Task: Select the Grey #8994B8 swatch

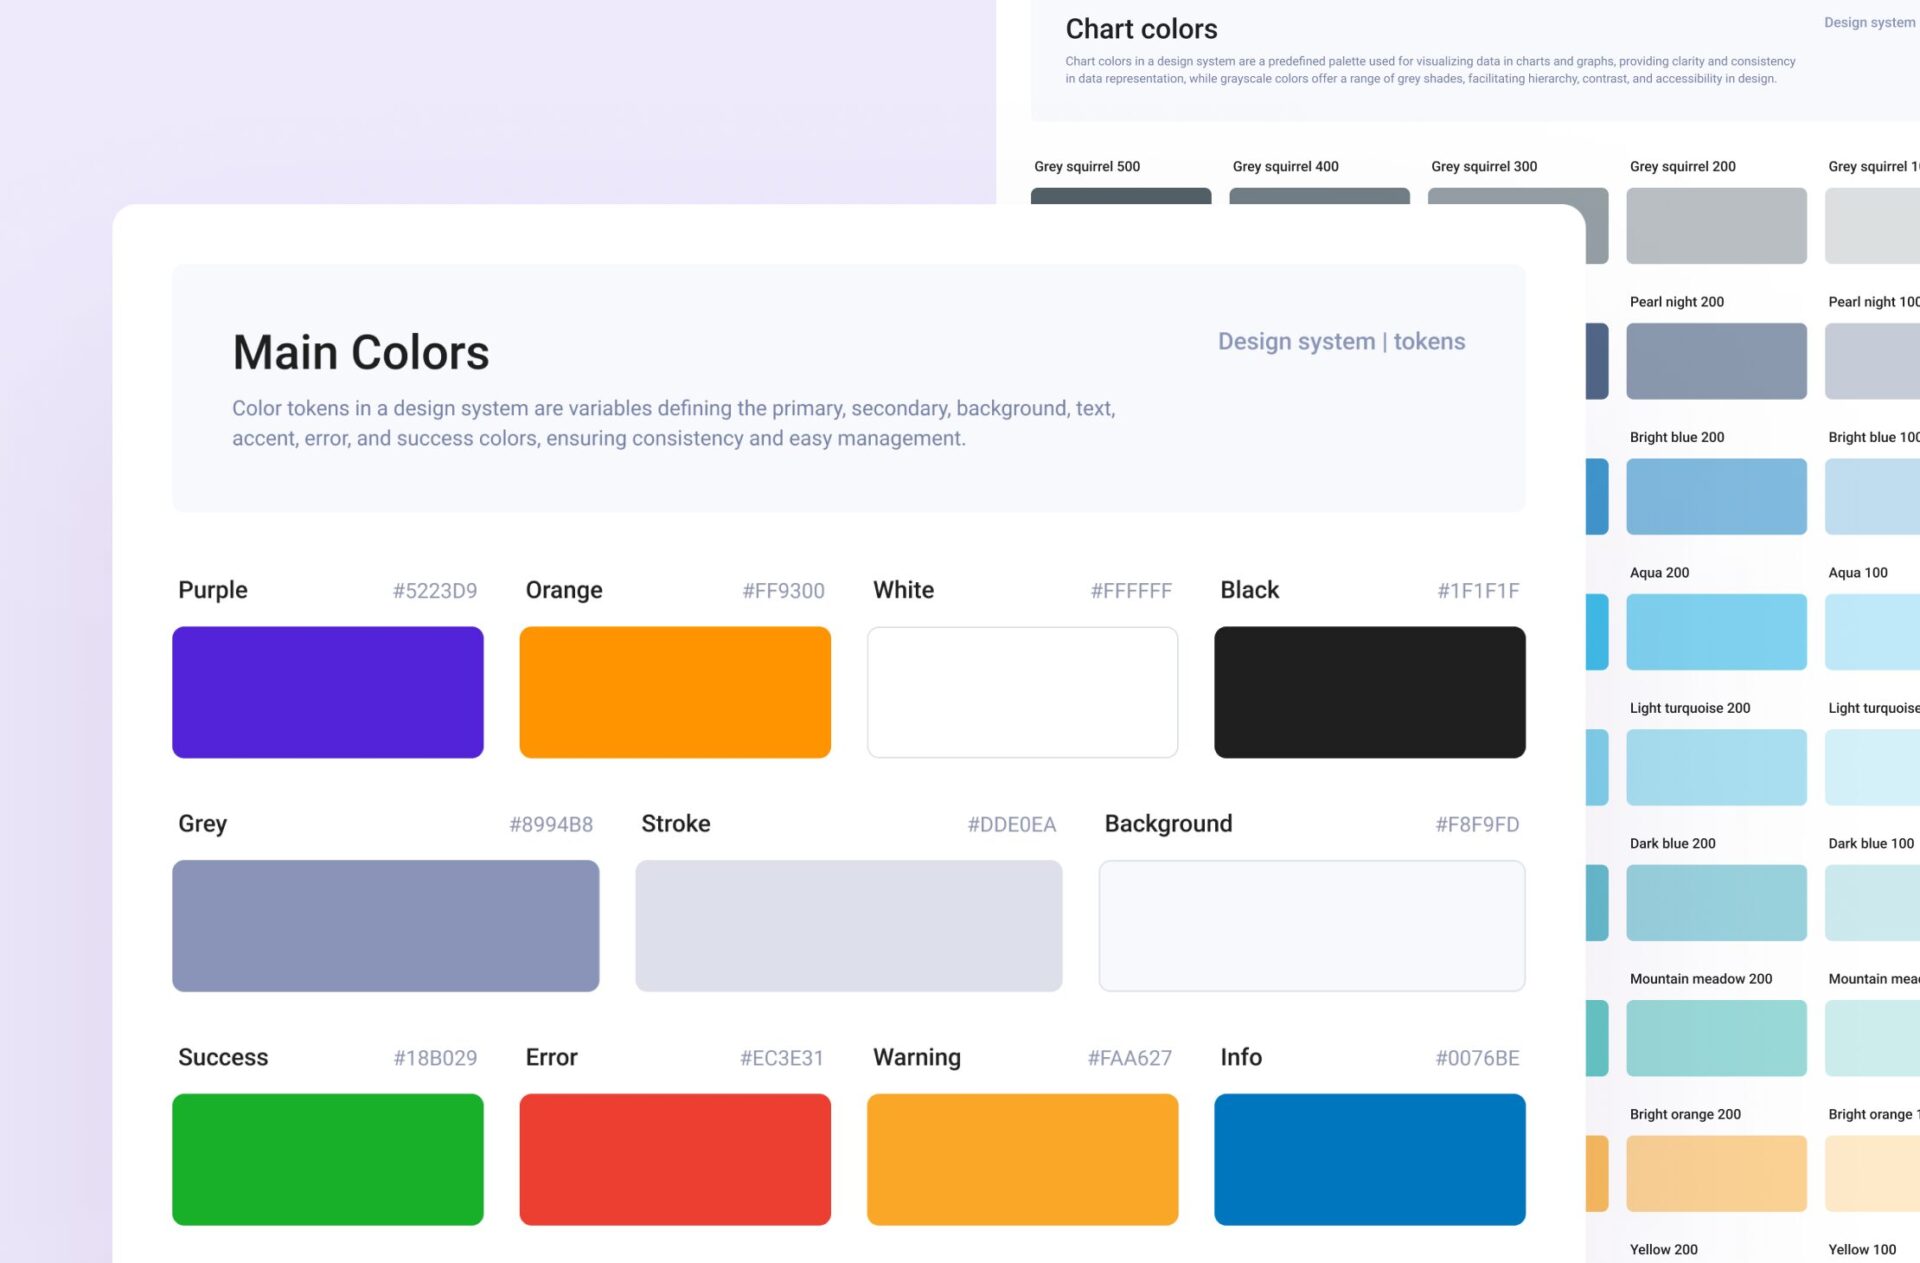Action: [385, 925]
